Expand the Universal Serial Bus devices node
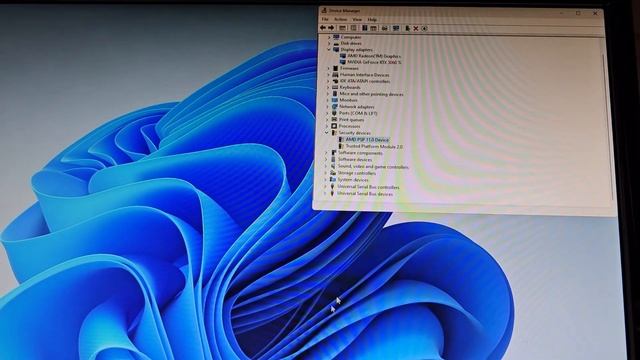The width and height of the screenshot is (640, 360). (325, 193)
